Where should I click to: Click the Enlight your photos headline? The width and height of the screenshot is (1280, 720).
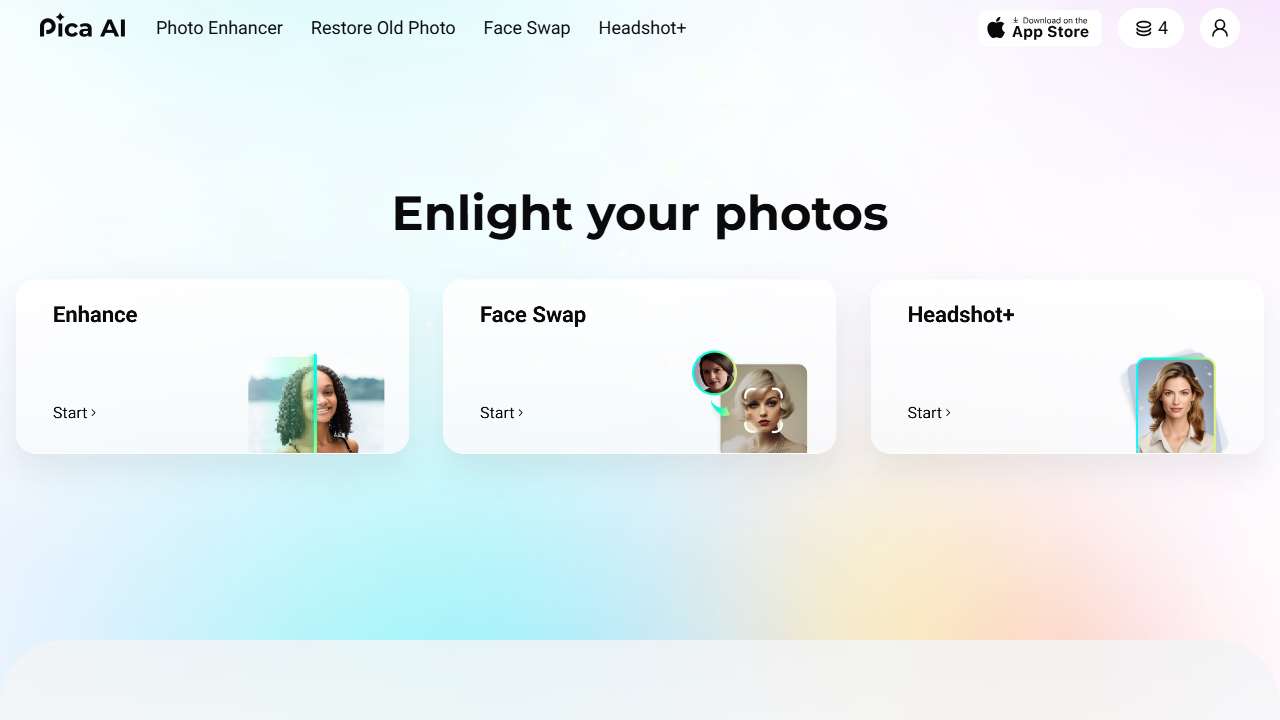[640, 213]
